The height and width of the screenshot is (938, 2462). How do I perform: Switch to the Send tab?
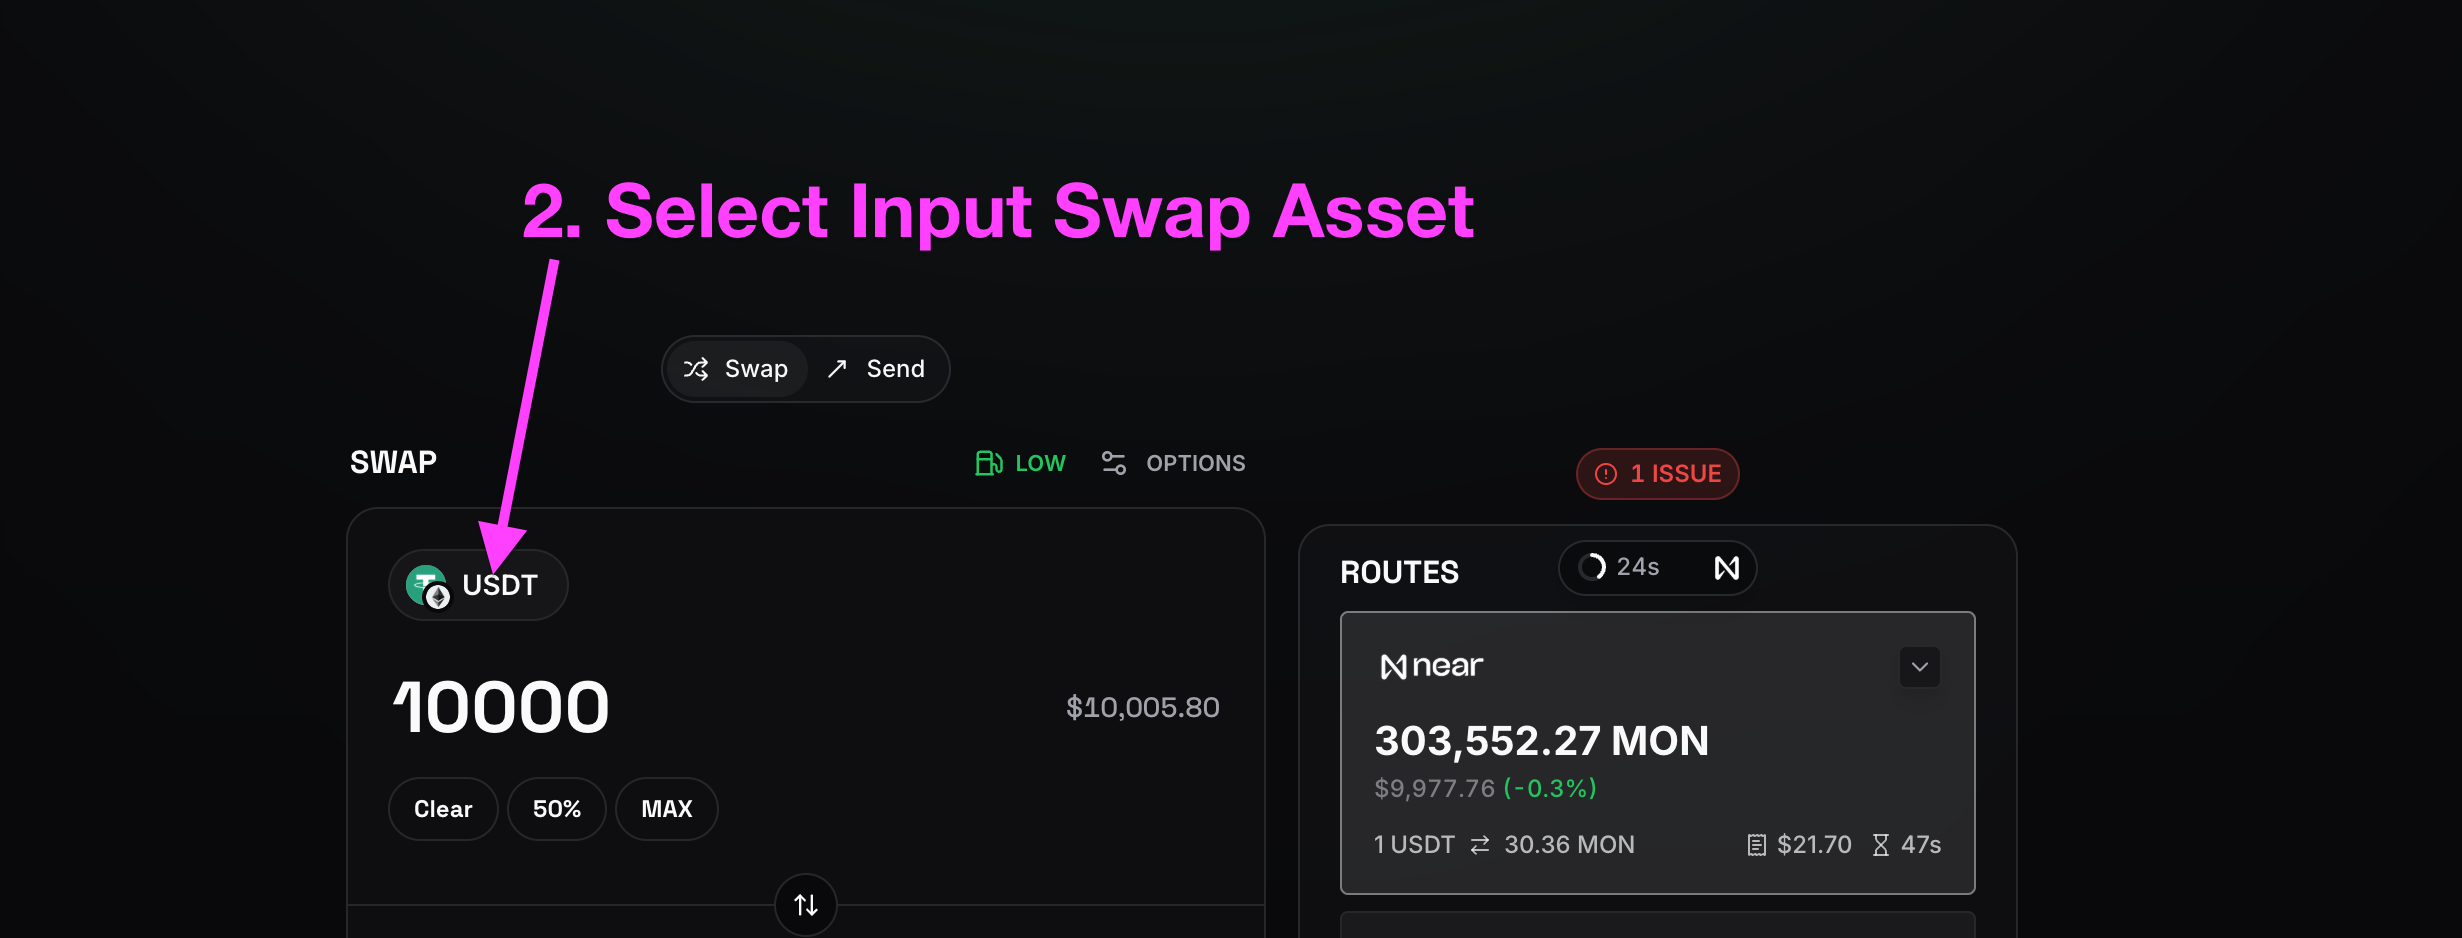click(876, 369)
